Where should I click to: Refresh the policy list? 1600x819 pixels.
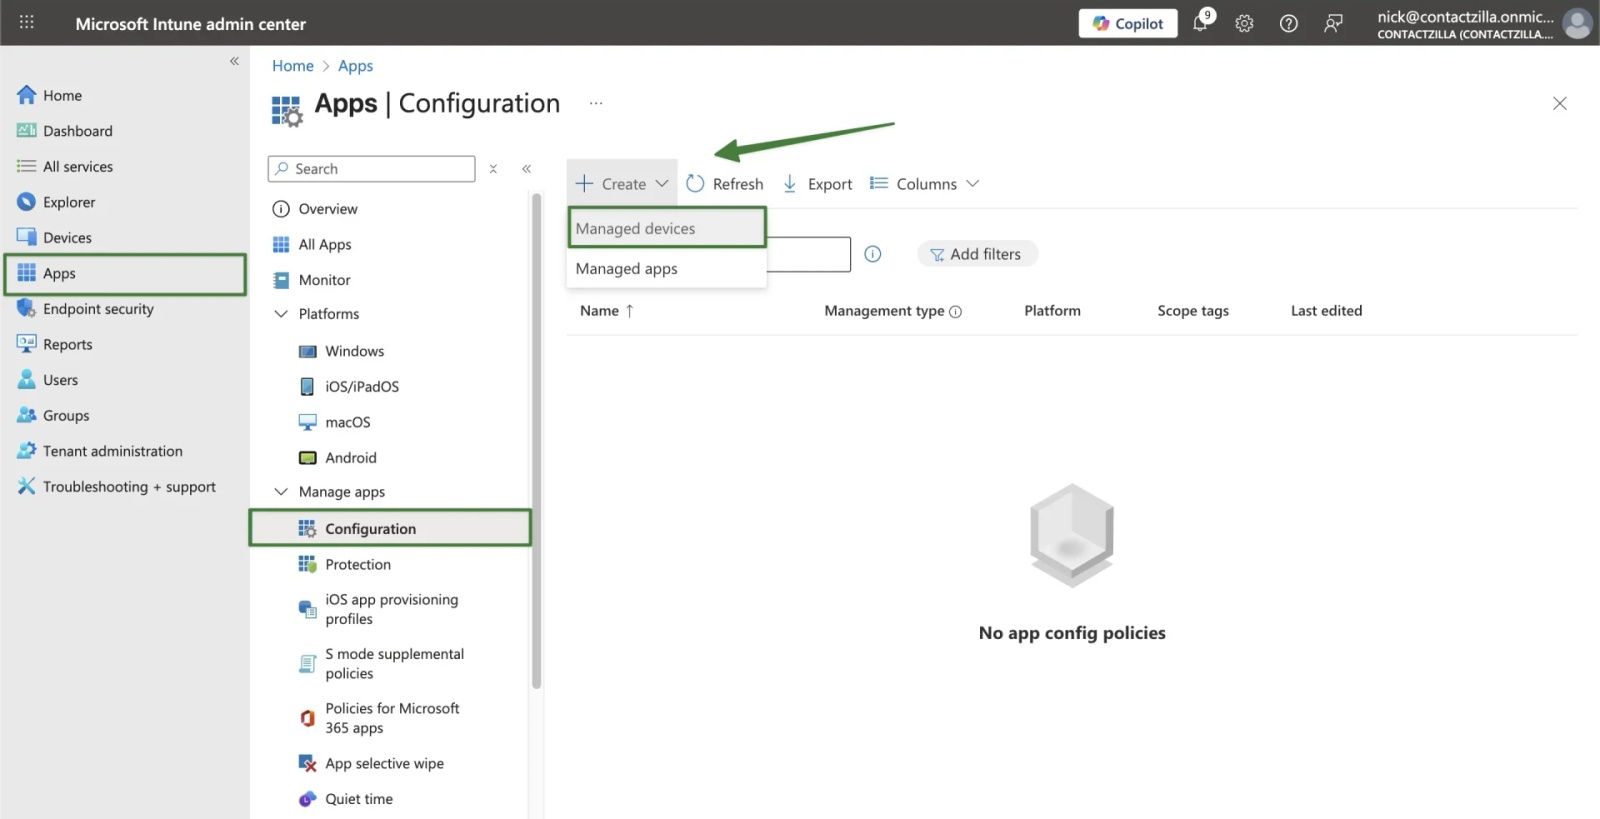click(725, 184)
